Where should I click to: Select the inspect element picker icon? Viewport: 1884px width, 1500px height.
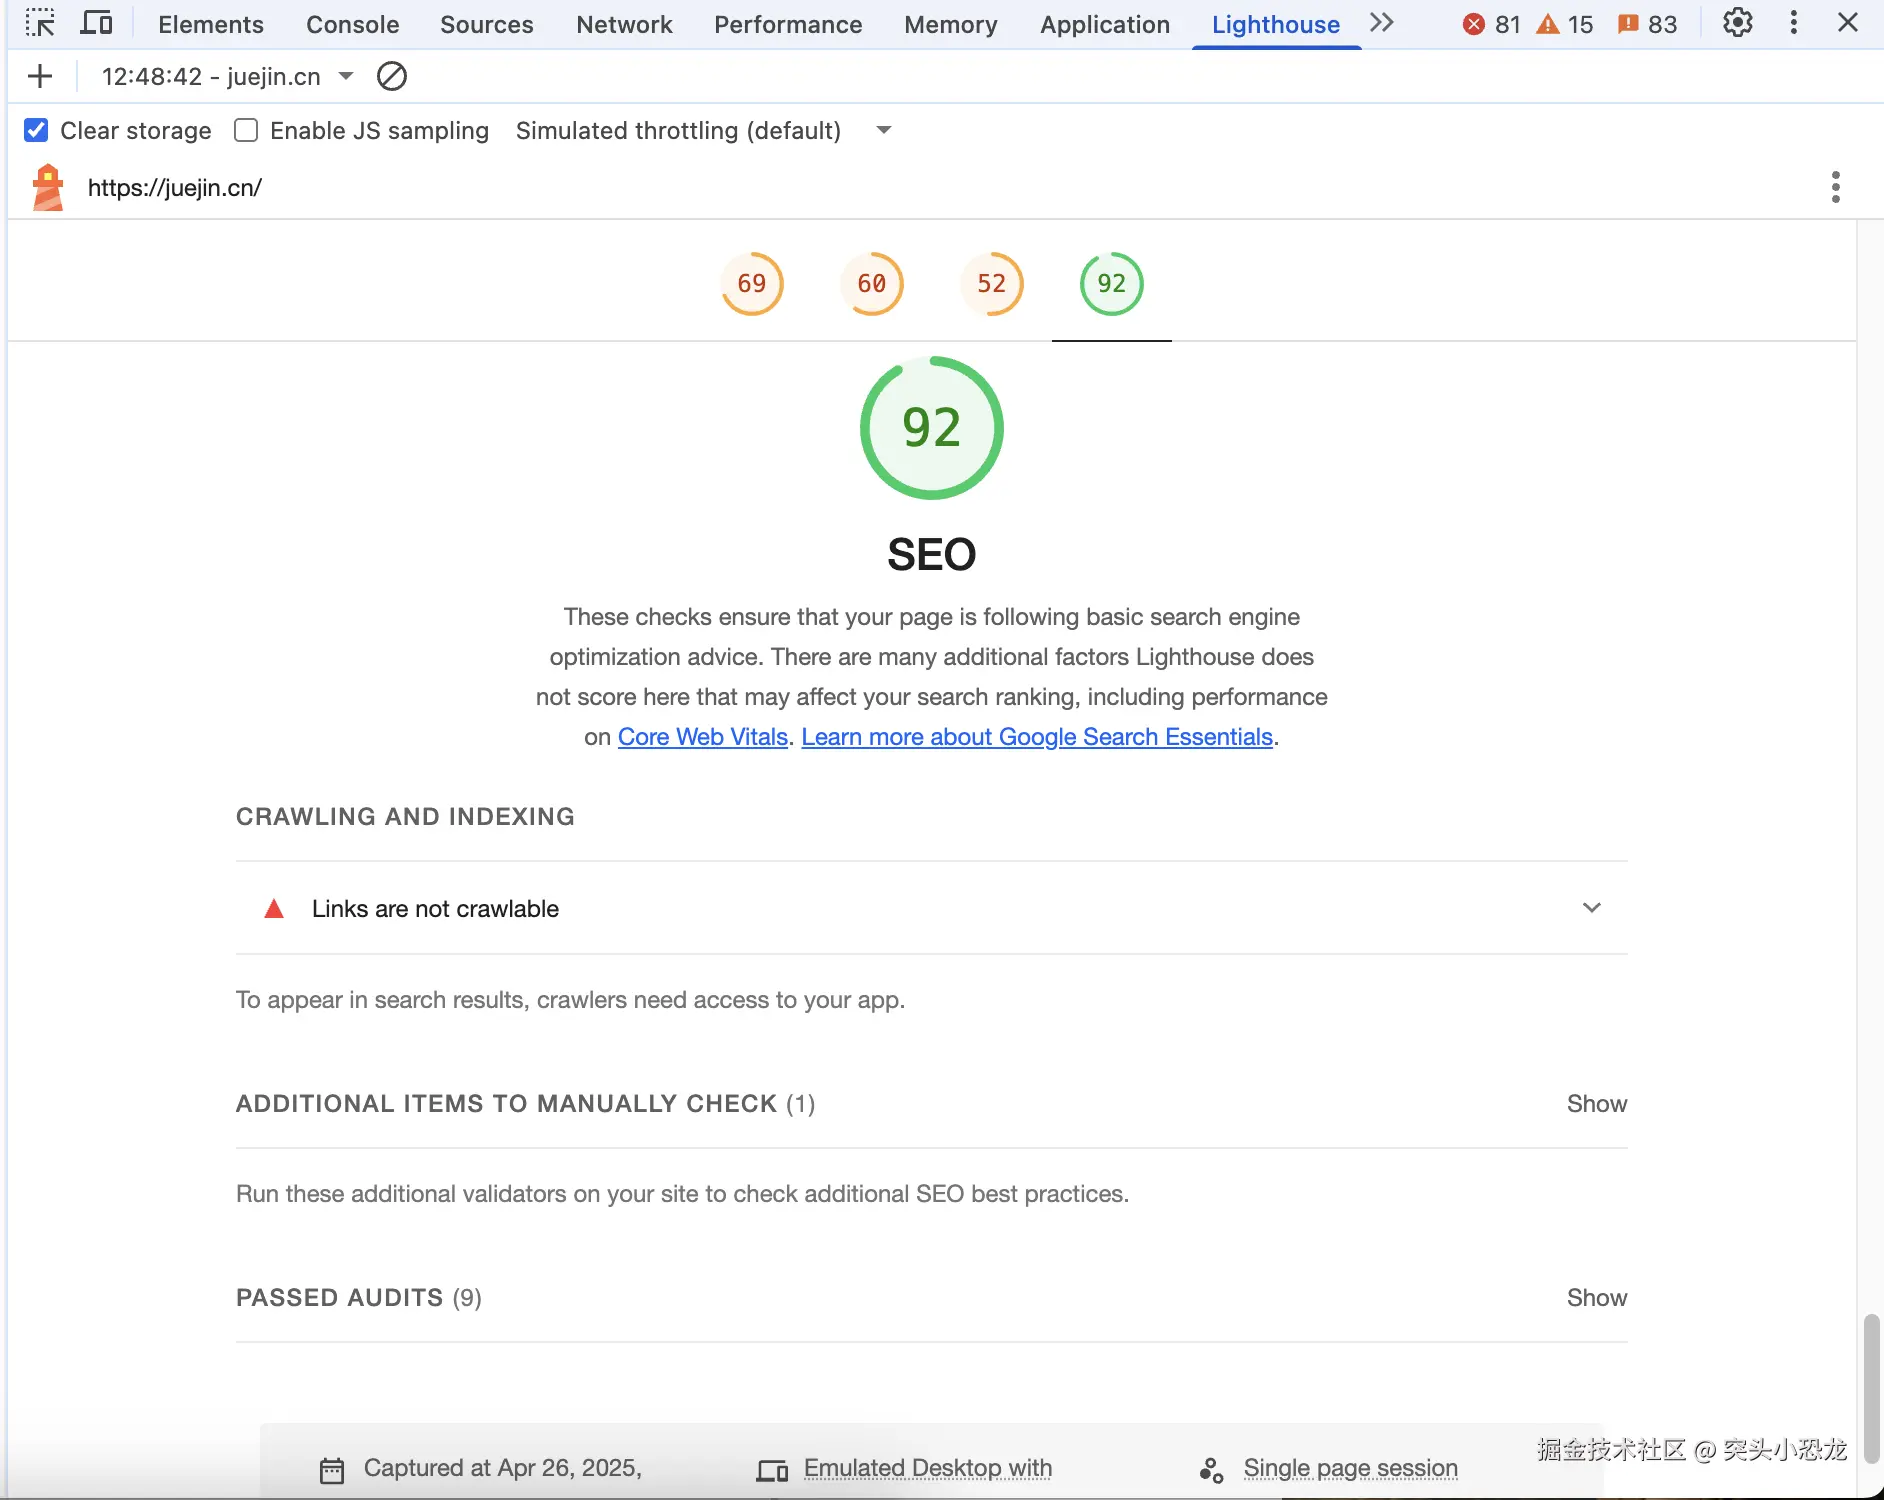point(40,23)
